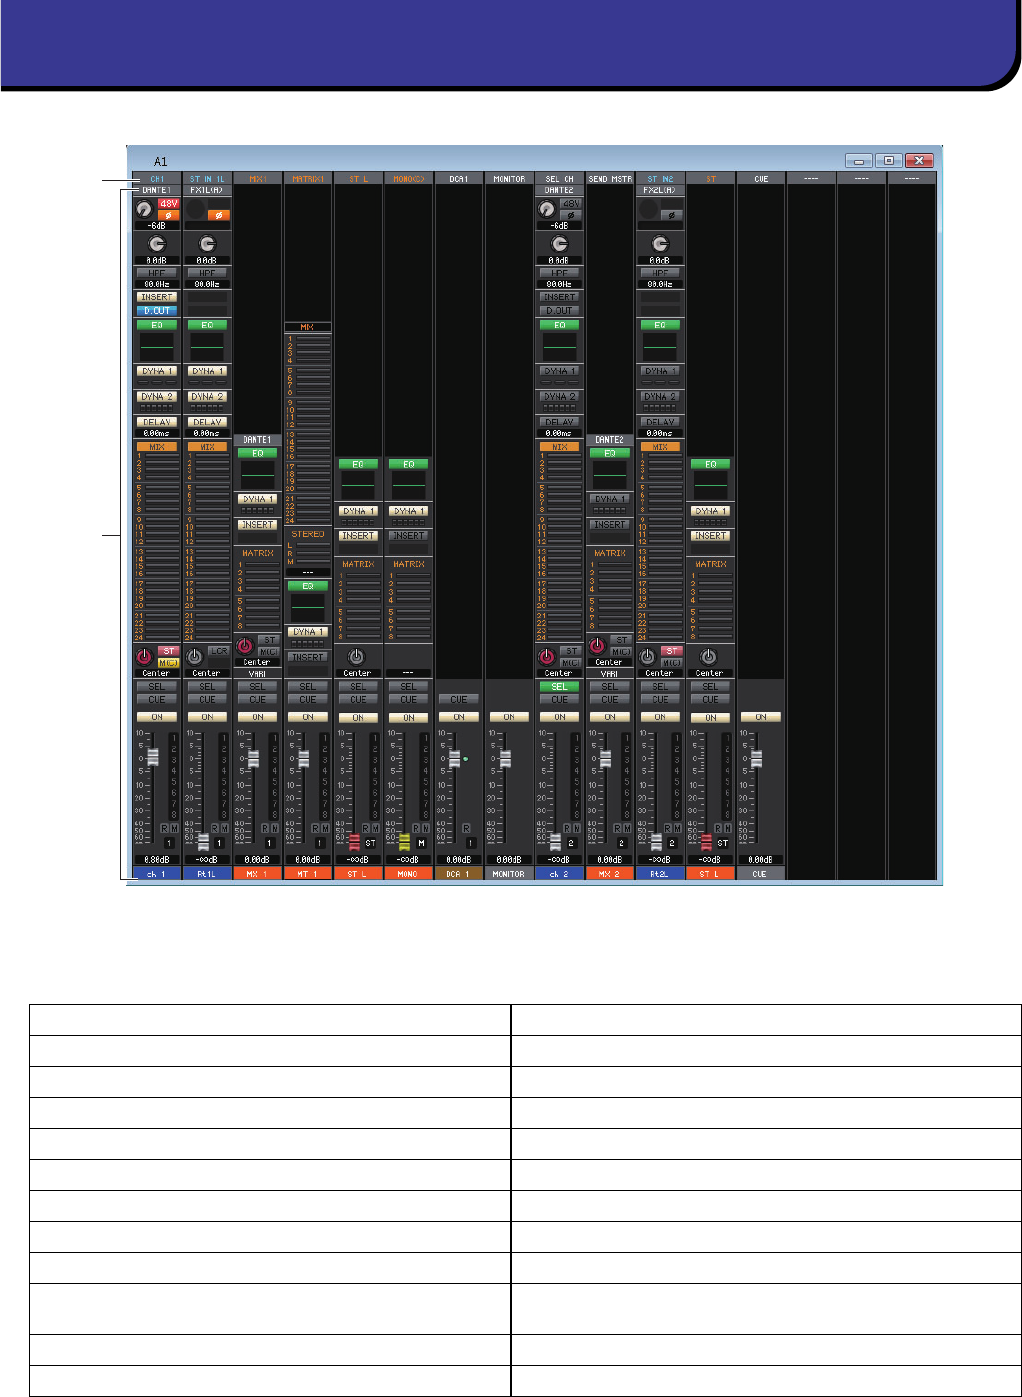Toggle 48V phantom power on CH1
Image resolution: width=1022 pixels, height=1397 pixels.
[168, 204]
